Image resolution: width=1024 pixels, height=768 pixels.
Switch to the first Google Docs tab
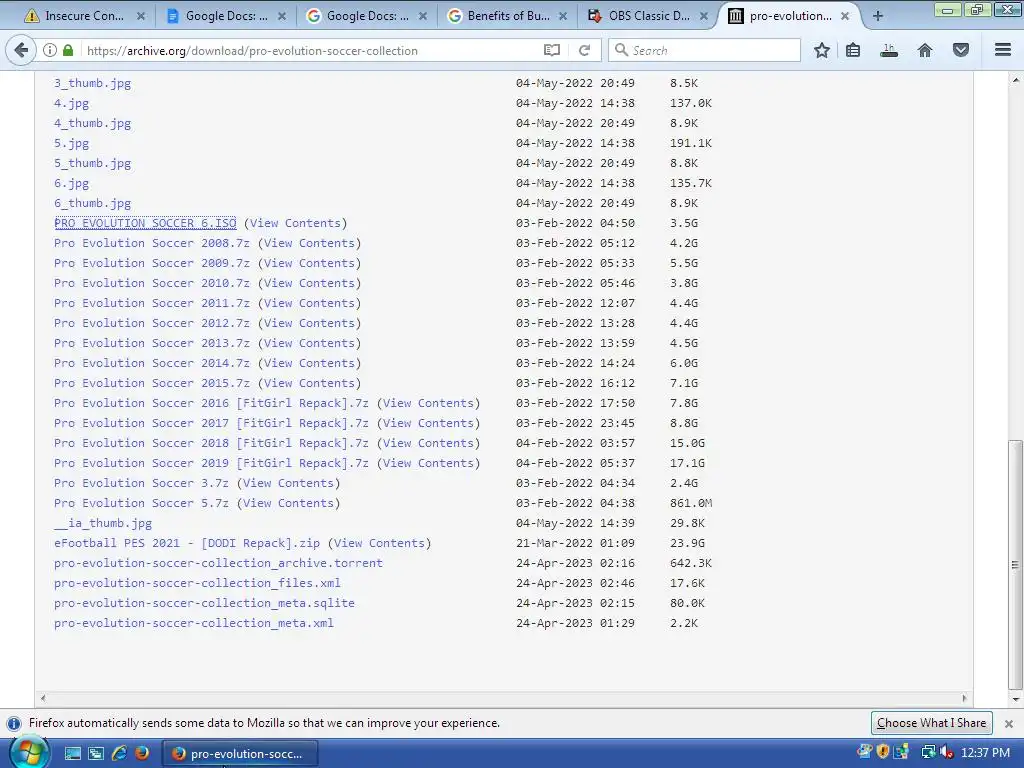[x=226, y=16]
